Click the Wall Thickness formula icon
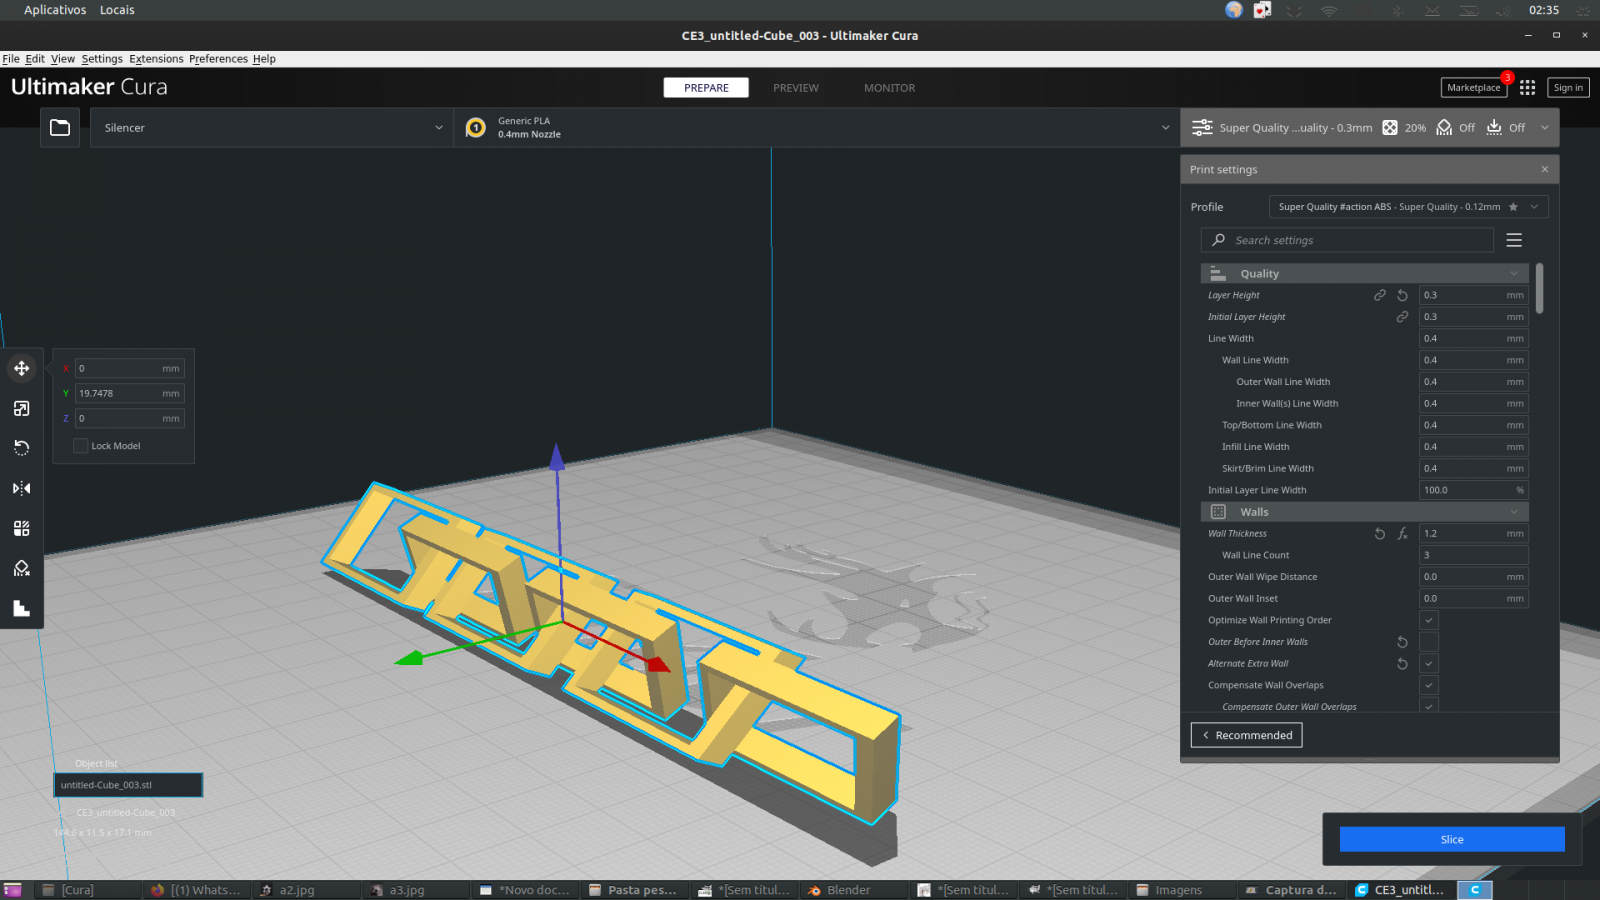 [x=1402, y=534]
